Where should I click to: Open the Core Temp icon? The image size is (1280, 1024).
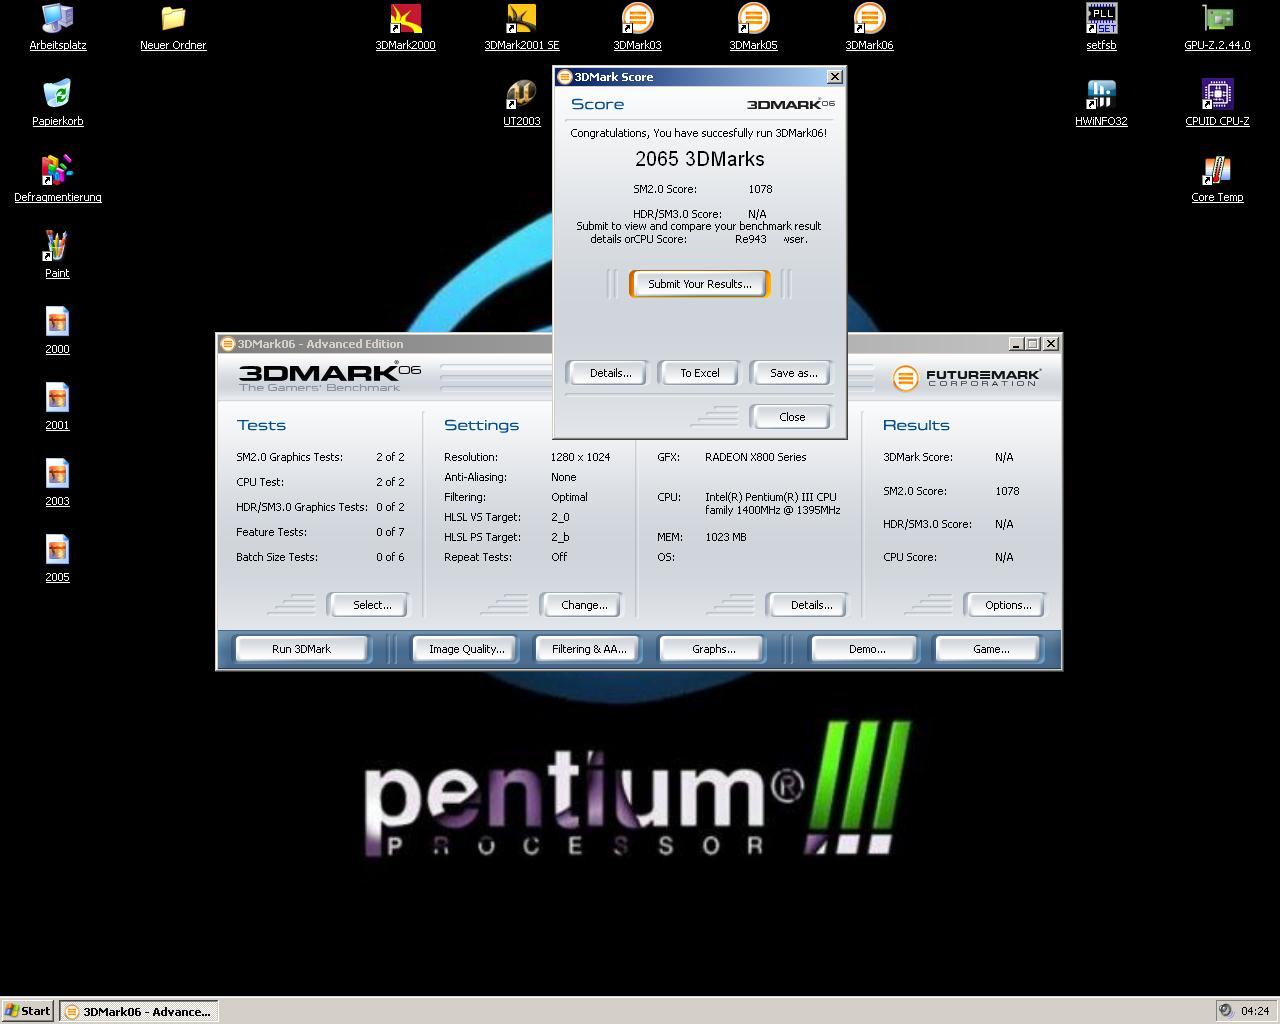pos(1217,179)
